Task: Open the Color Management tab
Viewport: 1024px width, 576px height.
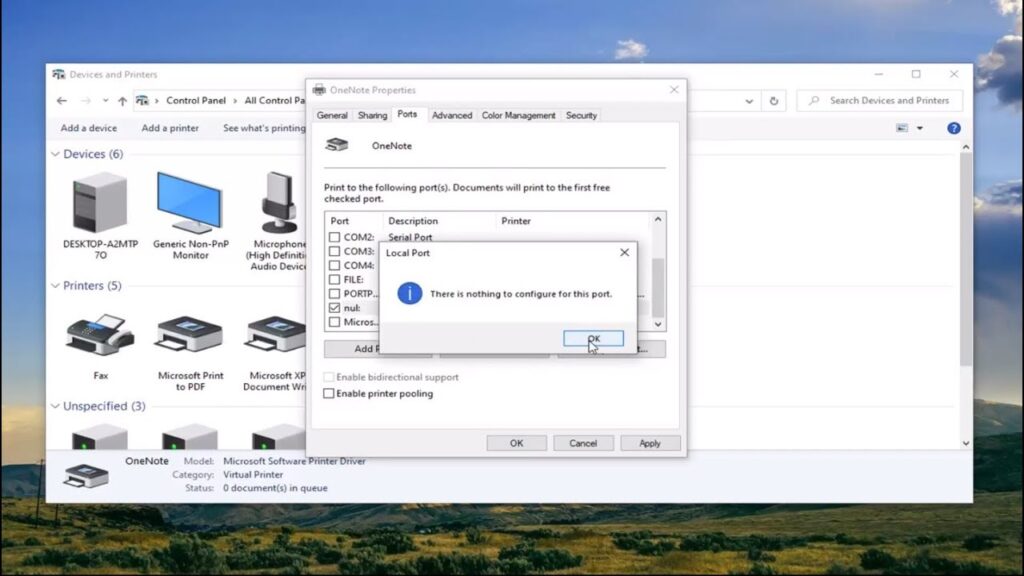Action: tap(518, 115)
